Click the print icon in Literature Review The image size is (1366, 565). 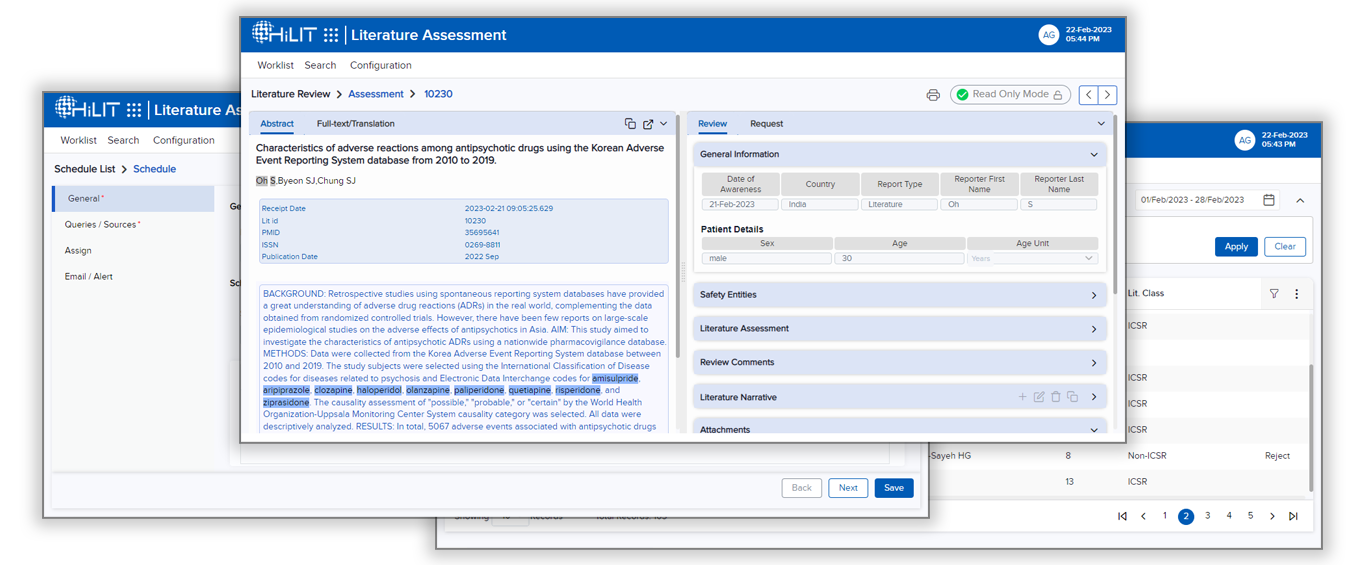point(933,95)
